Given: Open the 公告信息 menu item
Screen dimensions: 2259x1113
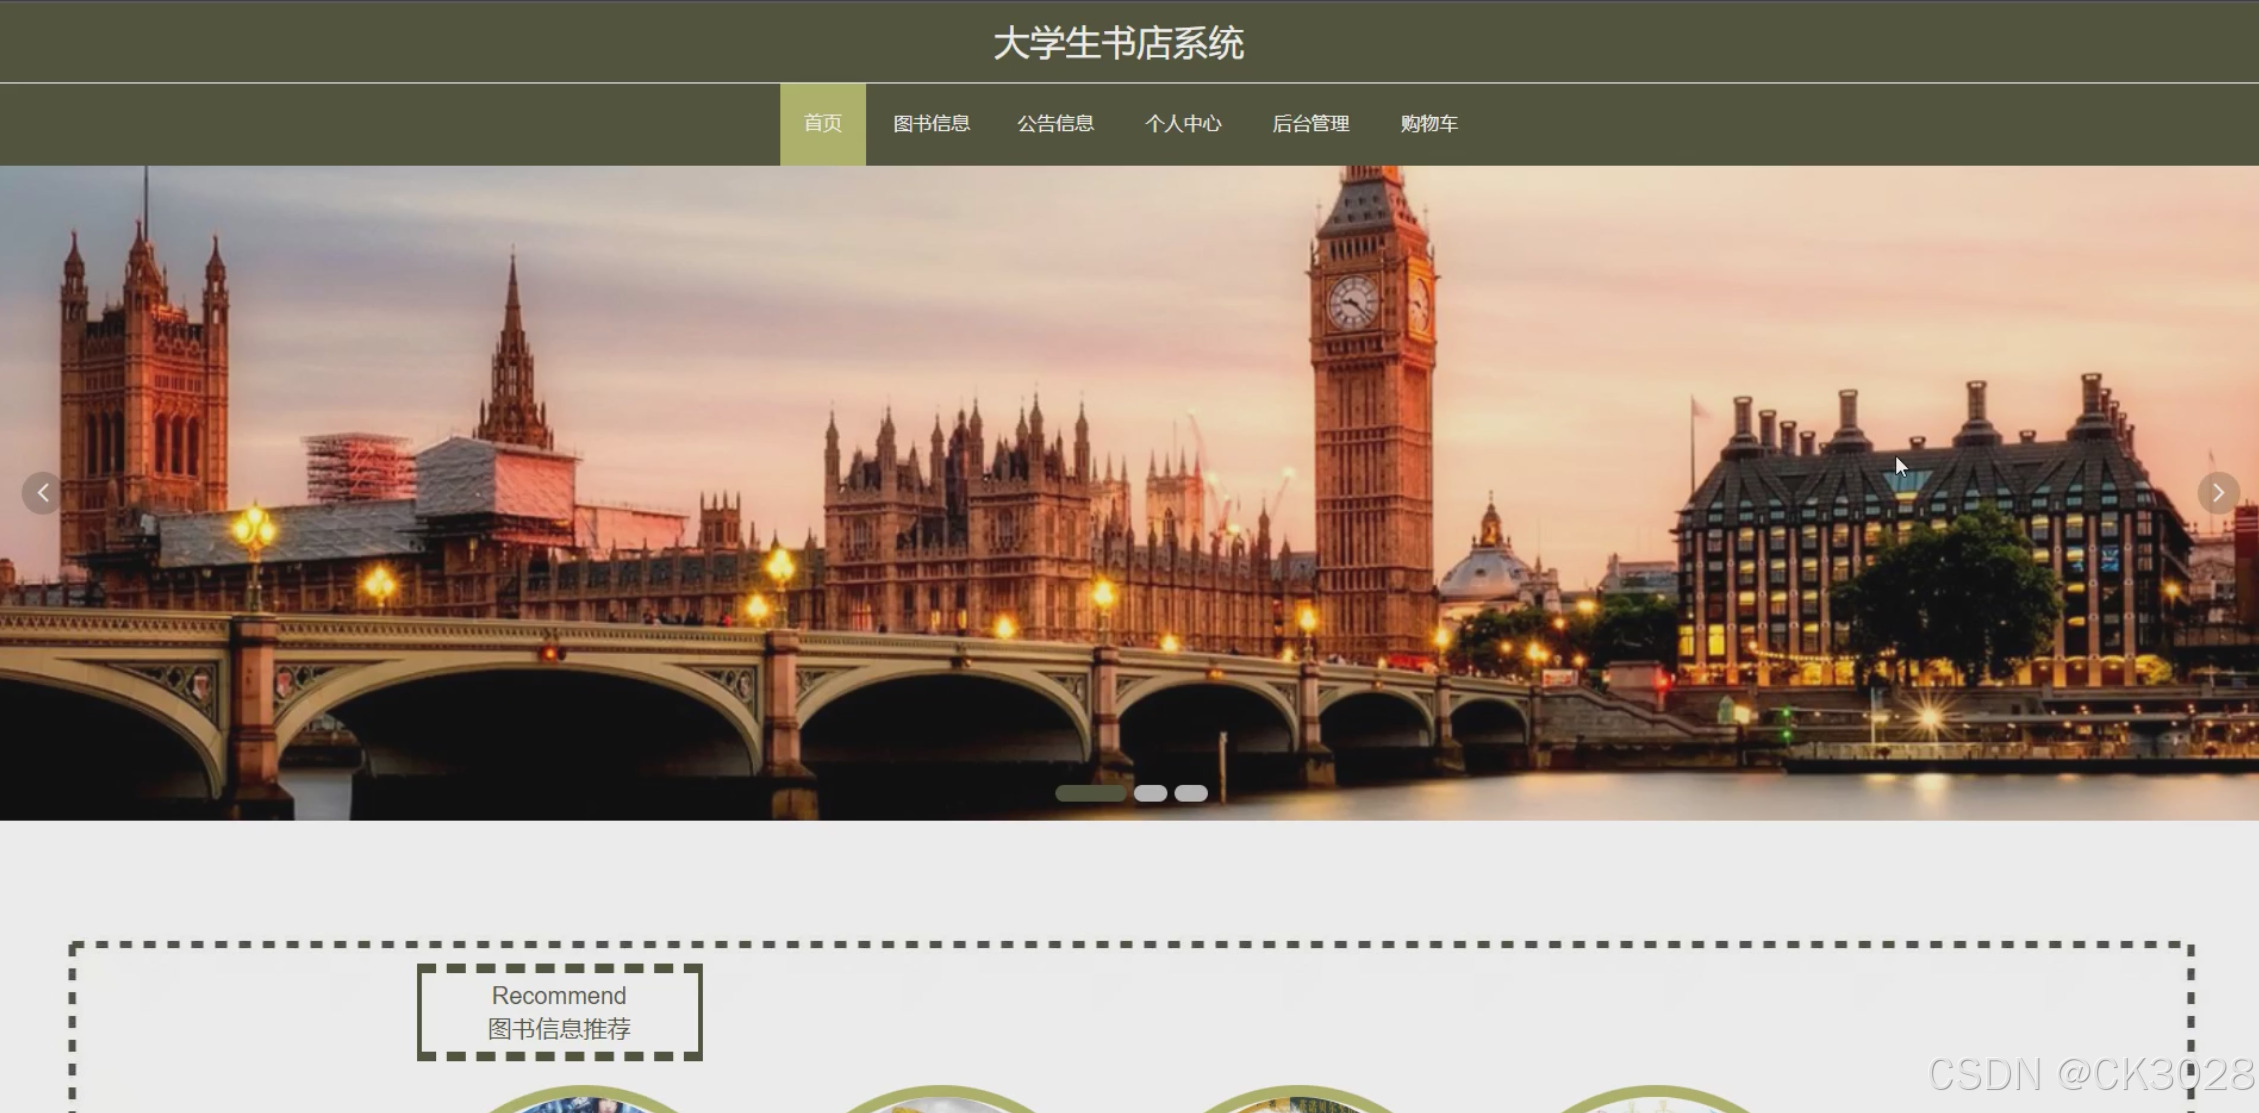Looking at the screenshot, I should coord(1055,124).
